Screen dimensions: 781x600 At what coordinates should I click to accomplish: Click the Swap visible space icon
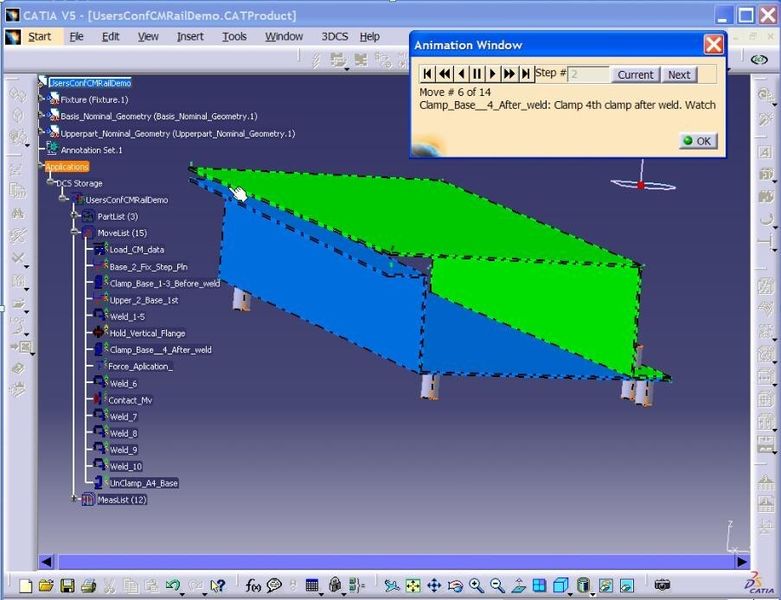[627, 586]
